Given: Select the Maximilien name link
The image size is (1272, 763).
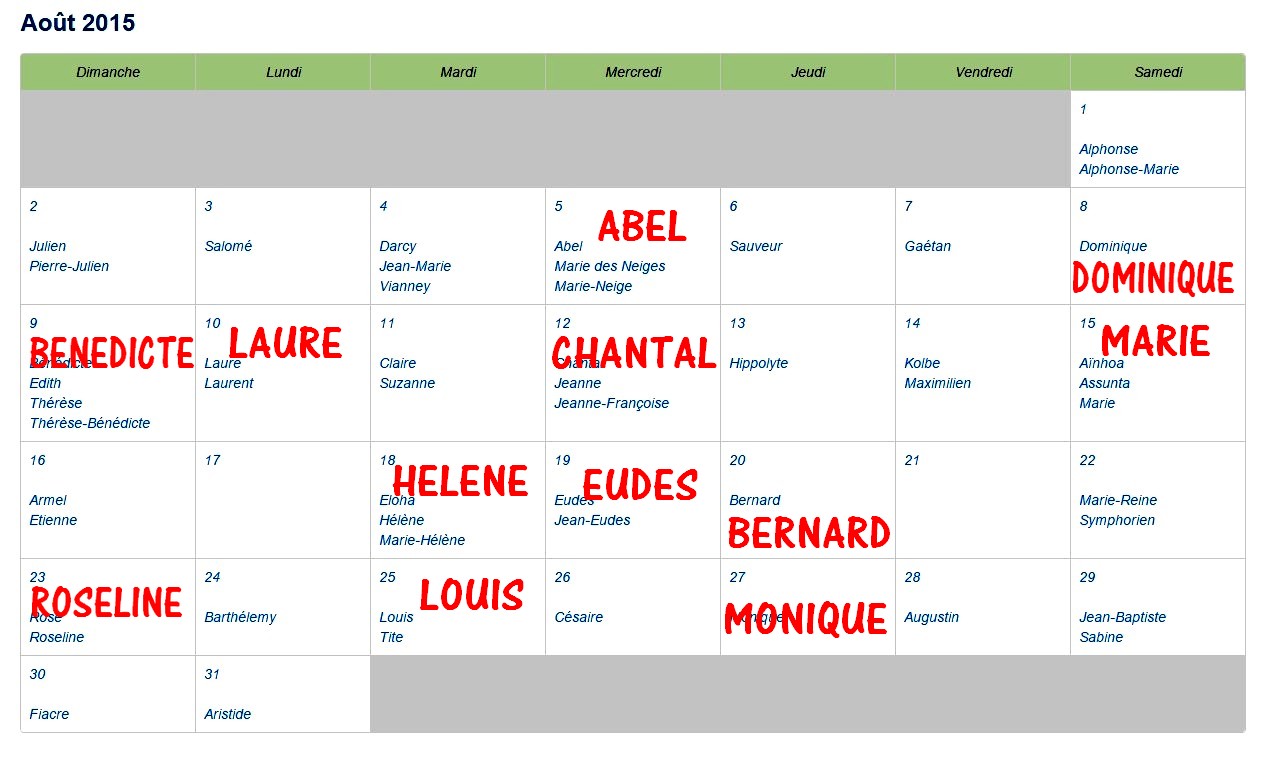Looking at the screenshot, I should tap(938, 383).
